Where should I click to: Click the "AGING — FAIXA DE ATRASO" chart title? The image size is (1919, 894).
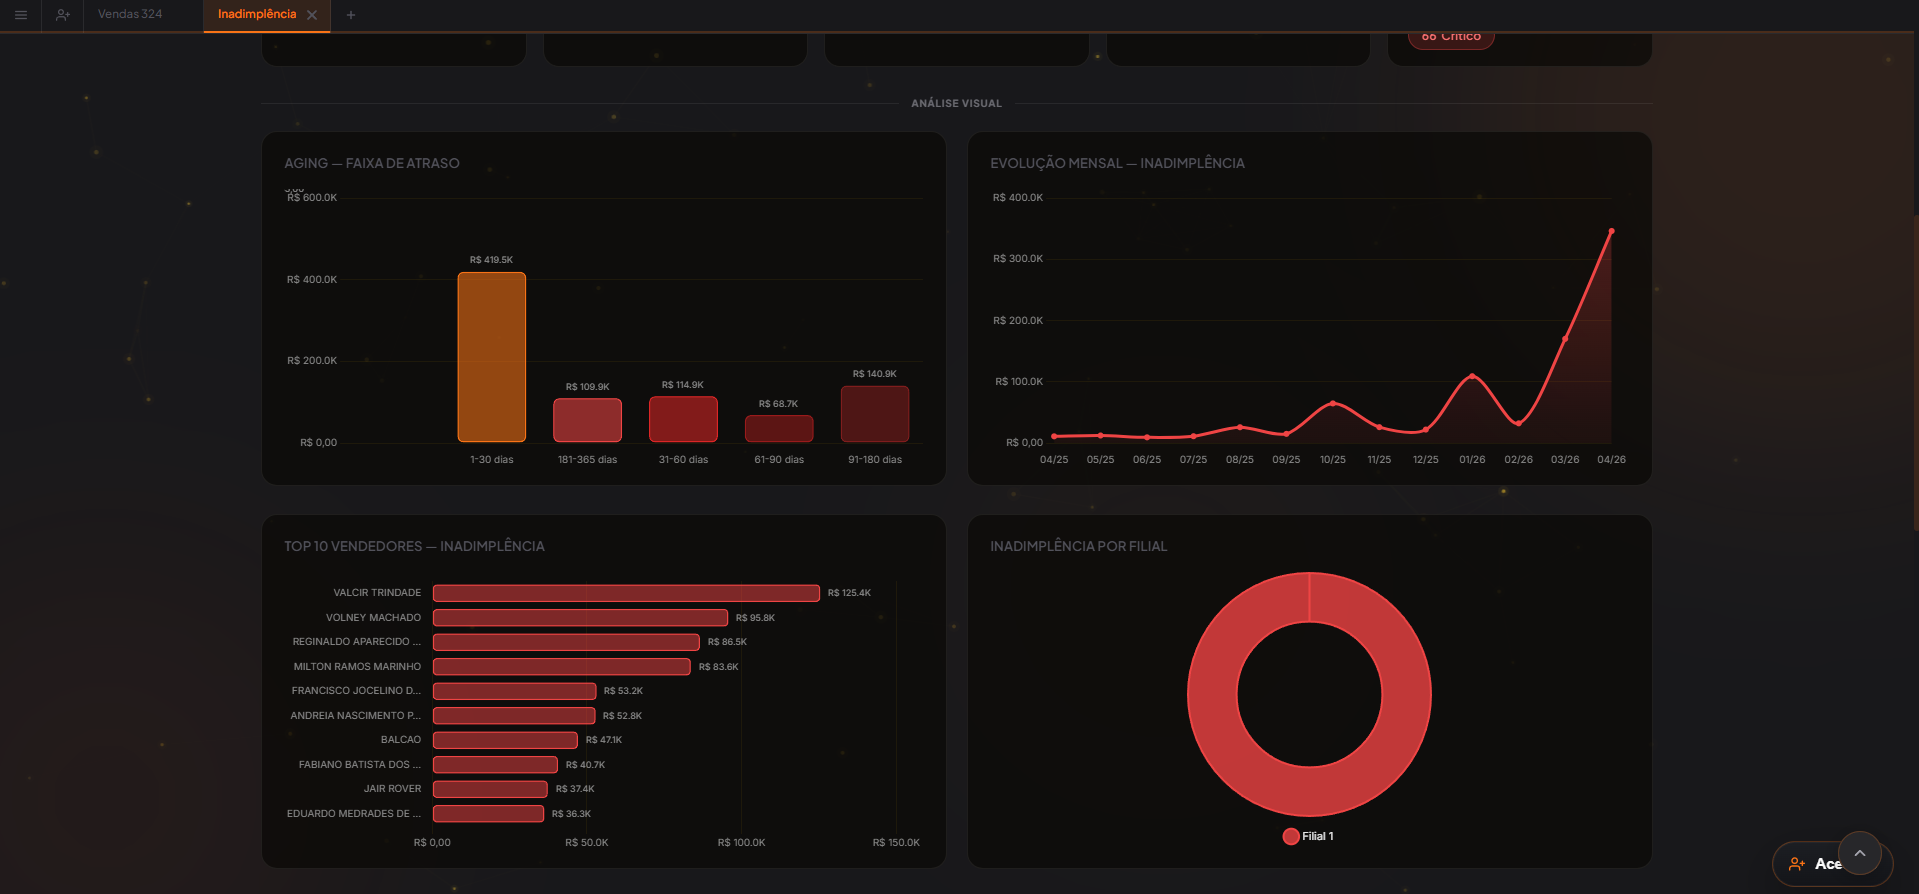pyautogui.click(x=372, y=163)
